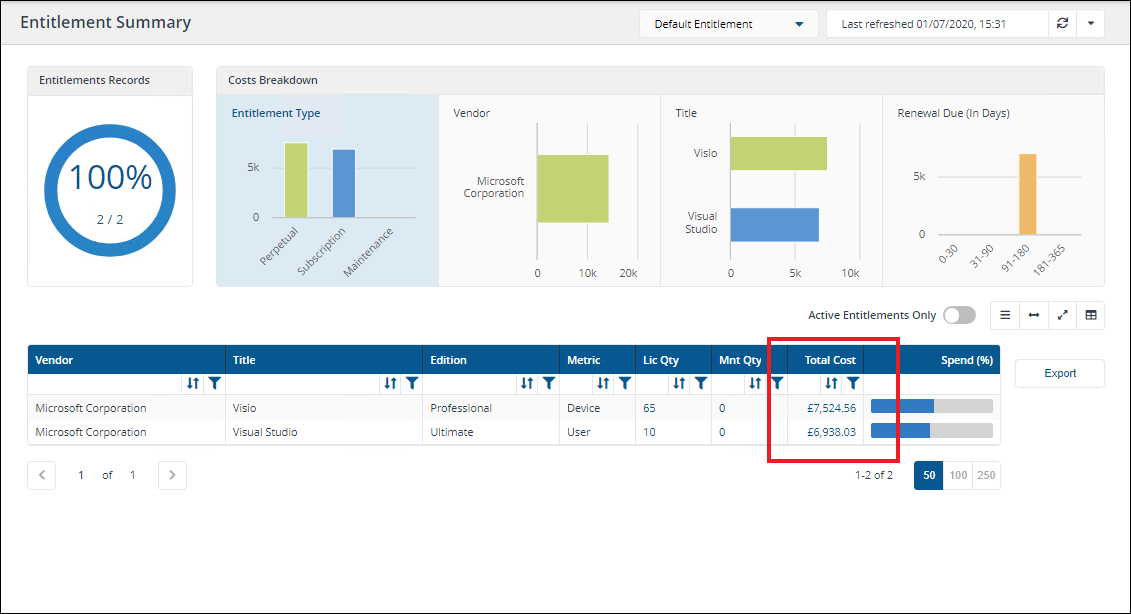Click the horizontal fit-width arrows icon
The width and height of the screenshot is (1131, 614).
pos(1033,315)
